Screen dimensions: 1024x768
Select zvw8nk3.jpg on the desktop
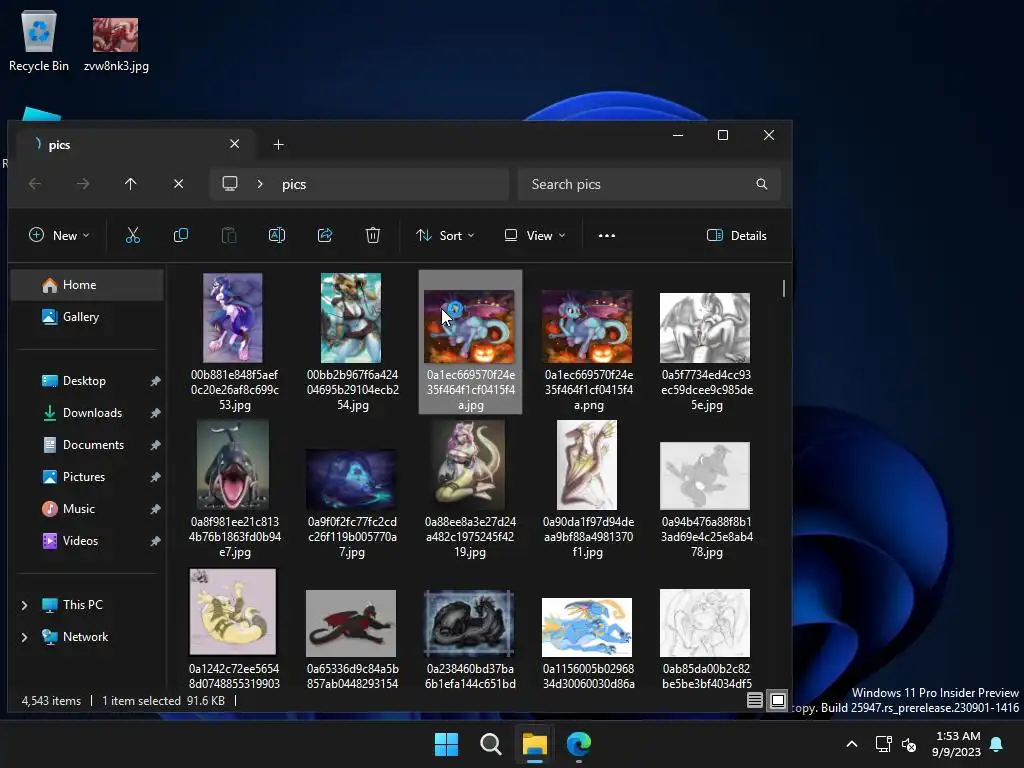116,44
